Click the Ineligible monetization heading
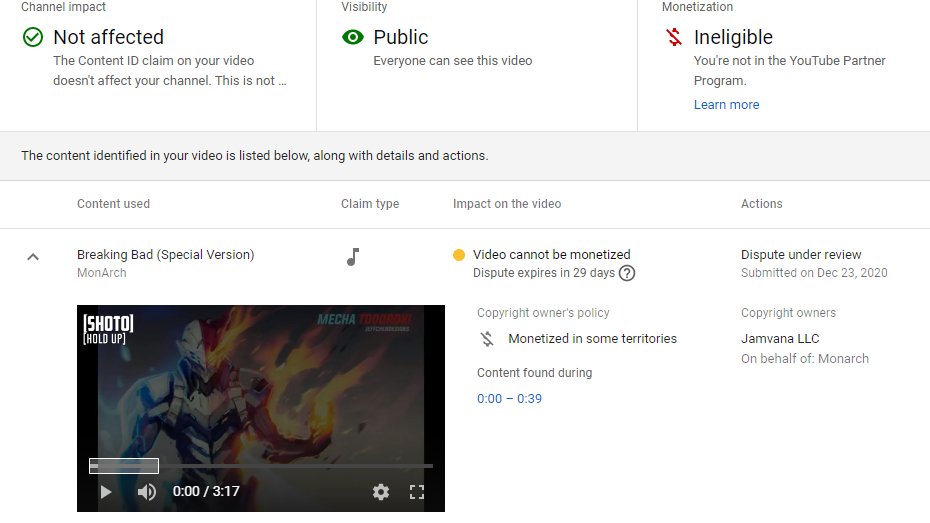Screen dimensions: 930x523 click(x=733, y=37)
